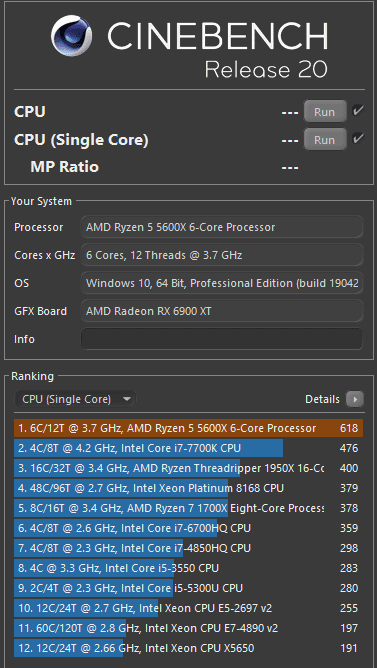Select the Ryzen 5 5600X ranking entry

(188, 428)
